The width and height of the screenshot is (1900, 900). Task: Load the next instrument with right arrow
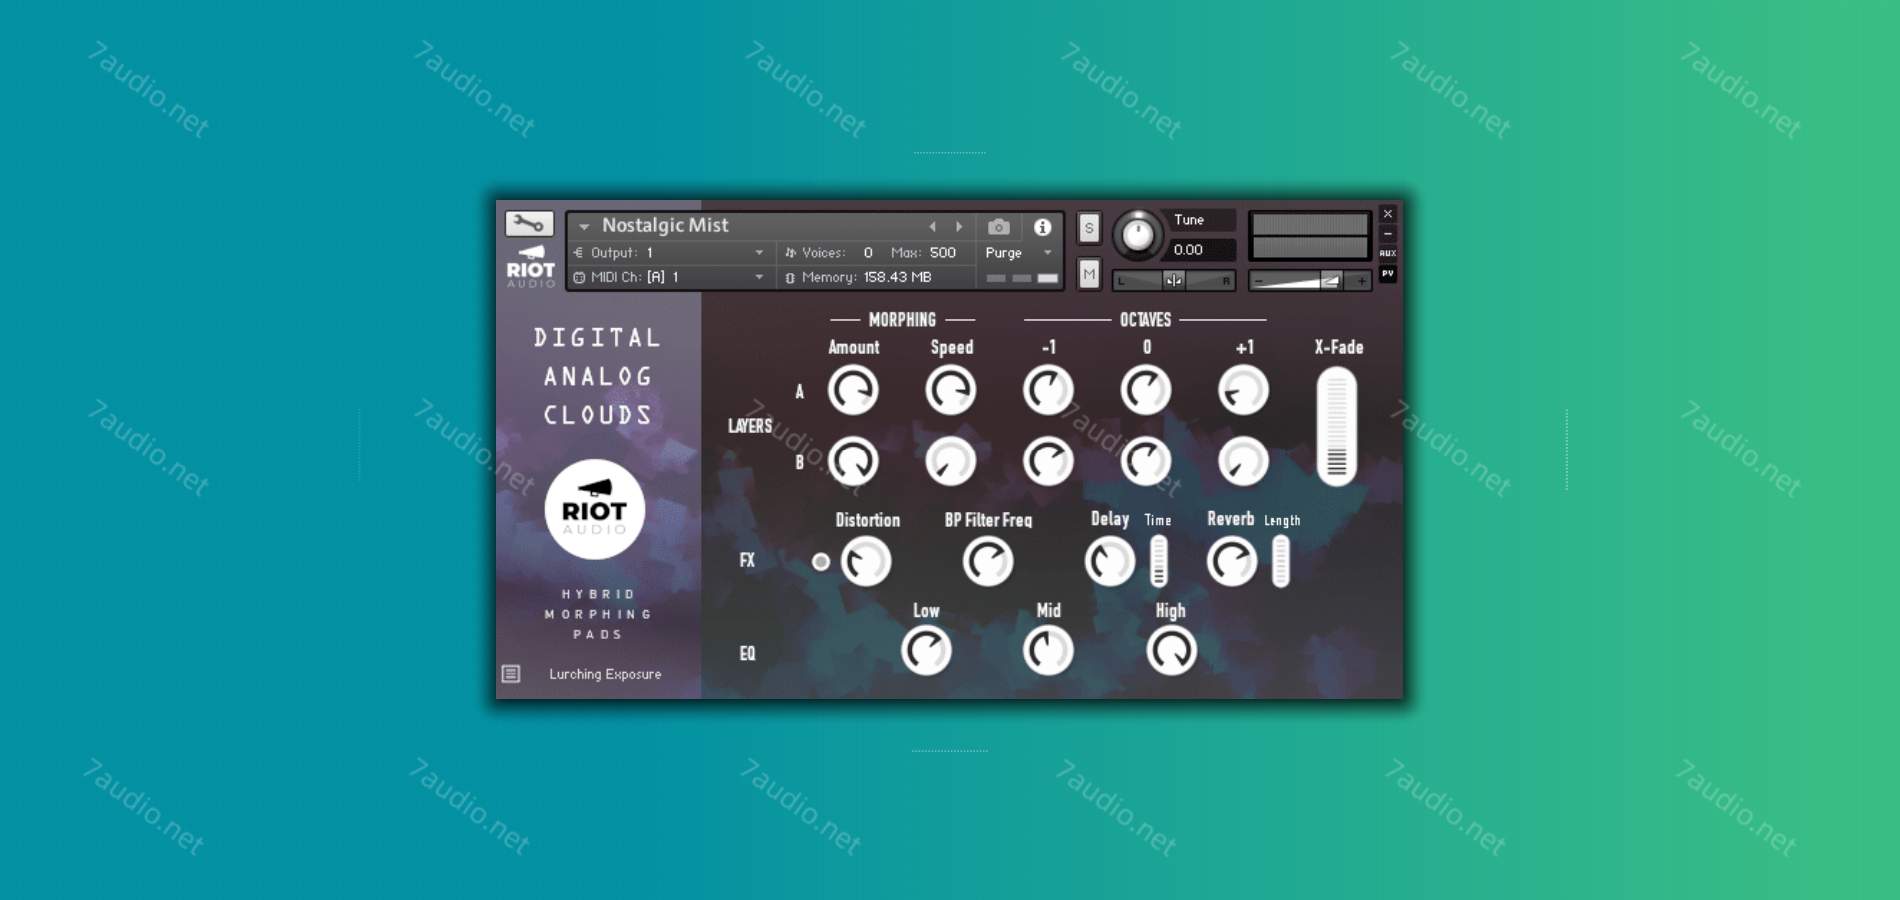point(959,227)
